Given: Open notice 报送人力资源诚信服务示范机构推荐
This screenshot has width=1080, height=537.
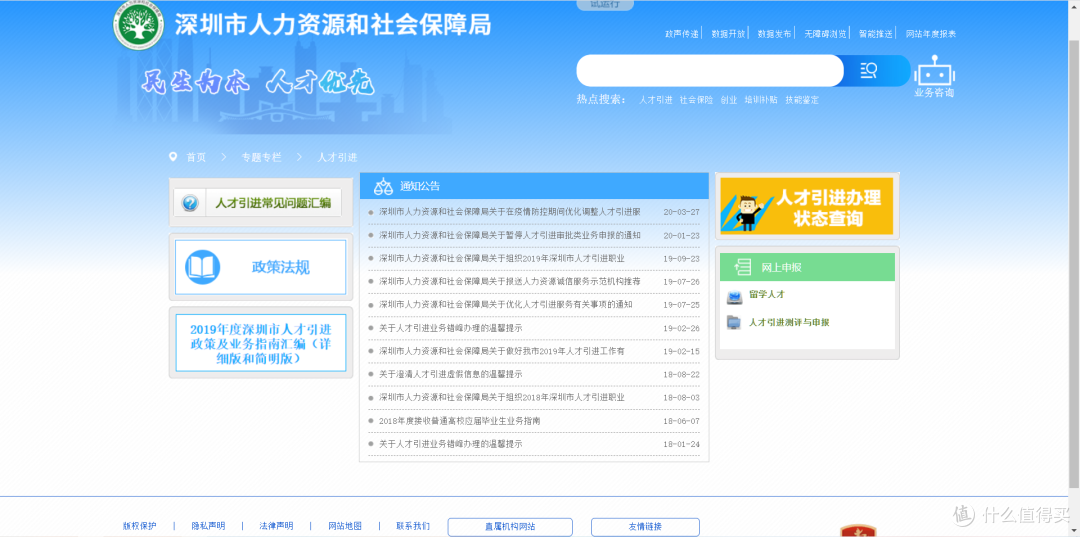Looking at the screenshot, I should click(510, 282).
